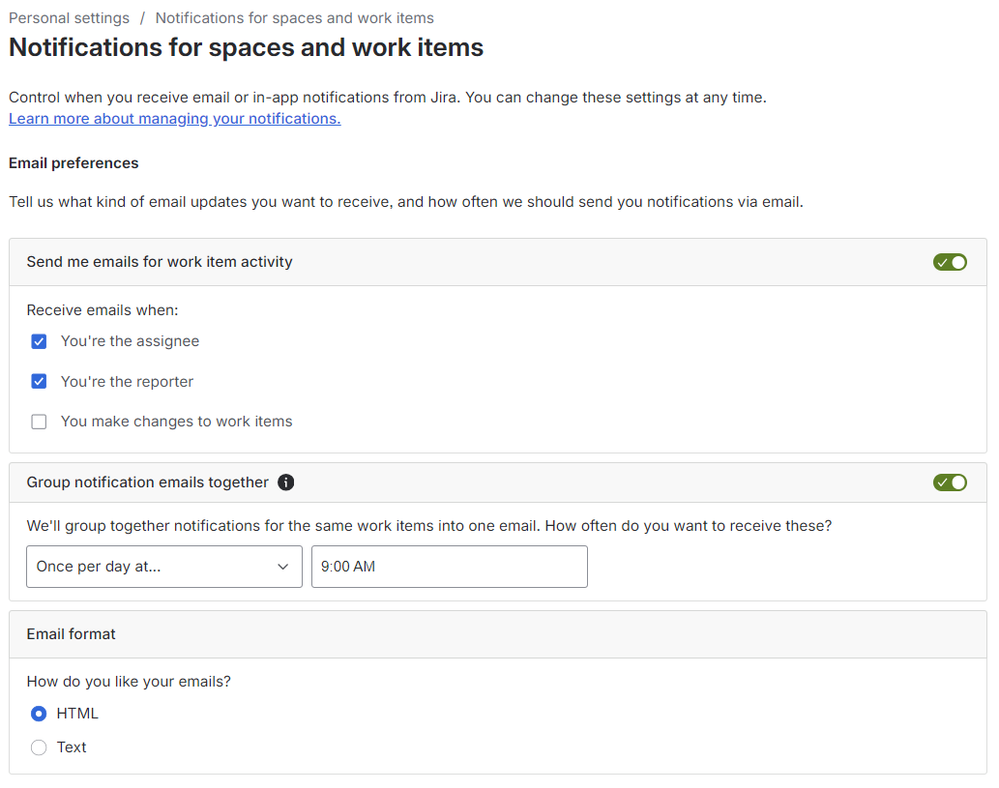Viewport: 999px width, 788px height.
Task: Click the 9:00 AM time field
Action: pos(449,567)
